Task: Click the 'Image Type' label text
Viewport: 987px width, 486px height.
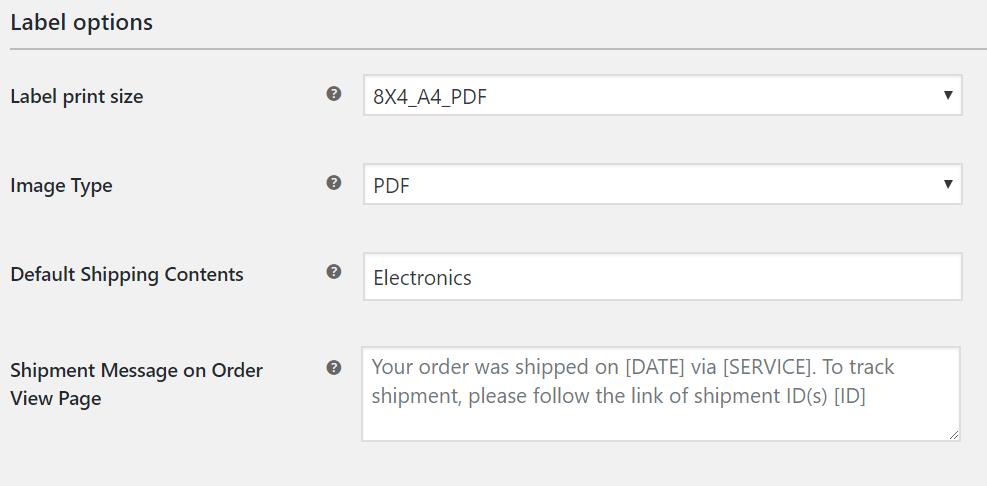Action: click(x=61, y=186)
